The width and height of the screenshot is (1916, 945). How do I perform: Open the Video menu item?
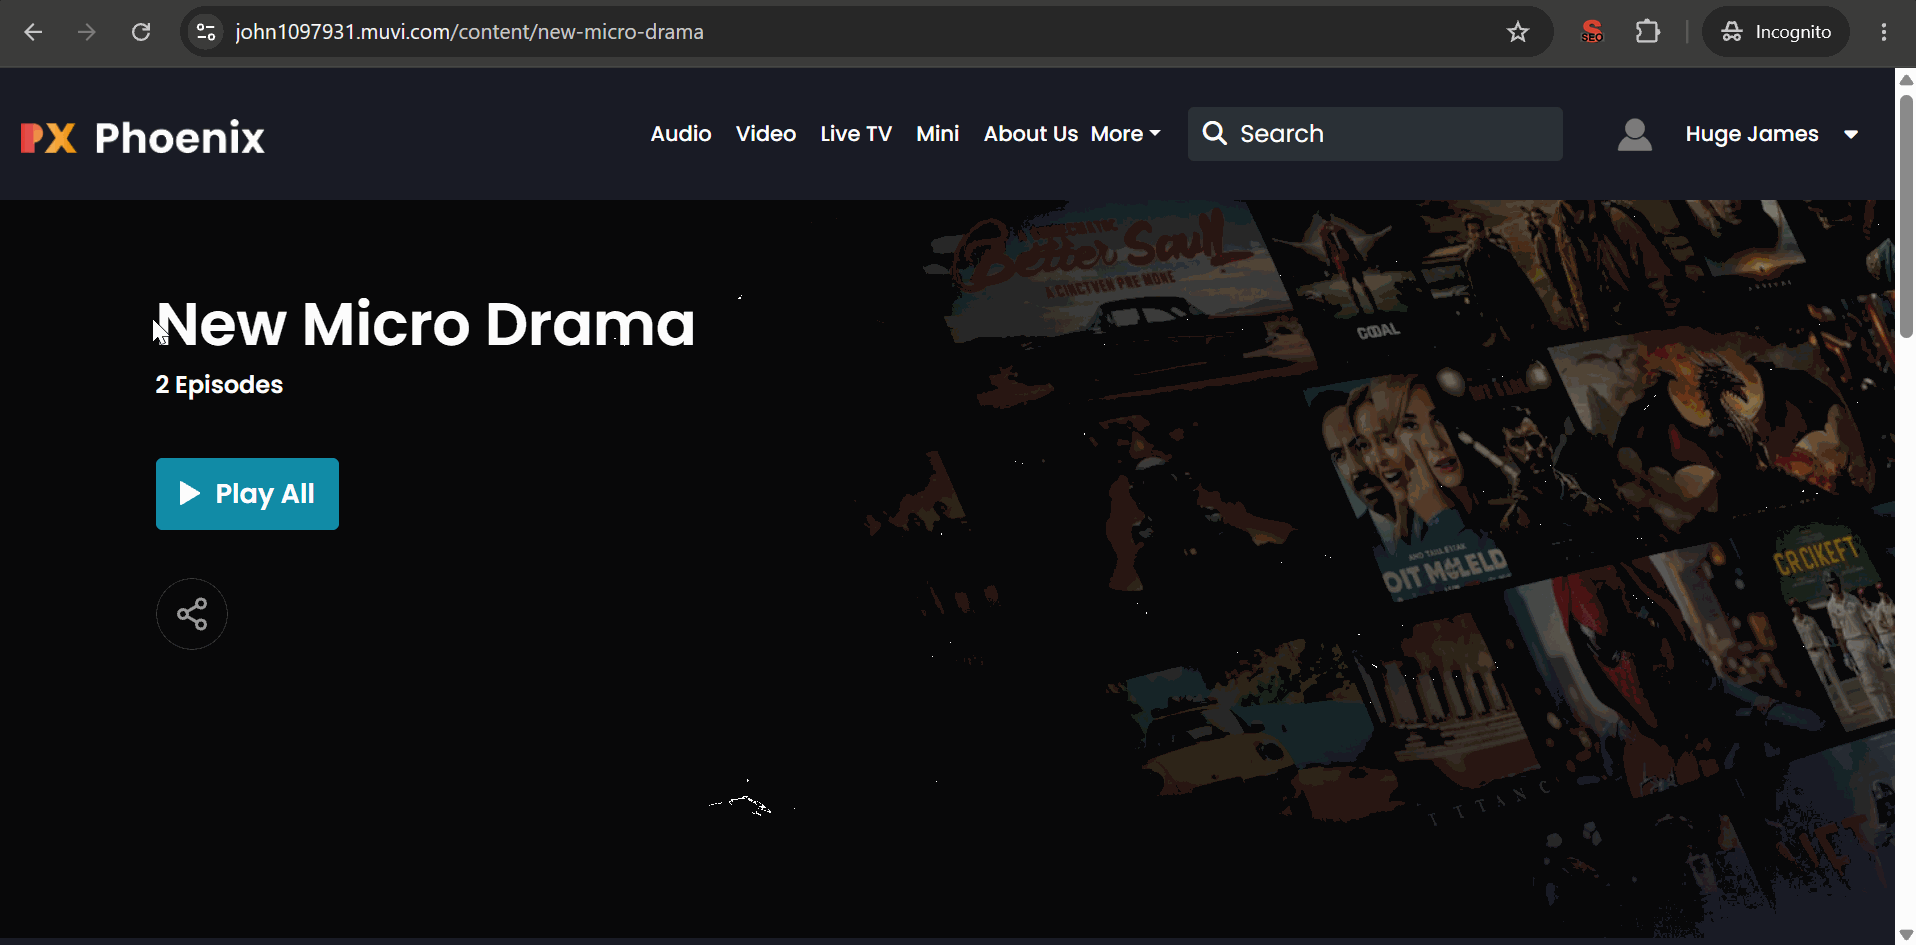766,134
